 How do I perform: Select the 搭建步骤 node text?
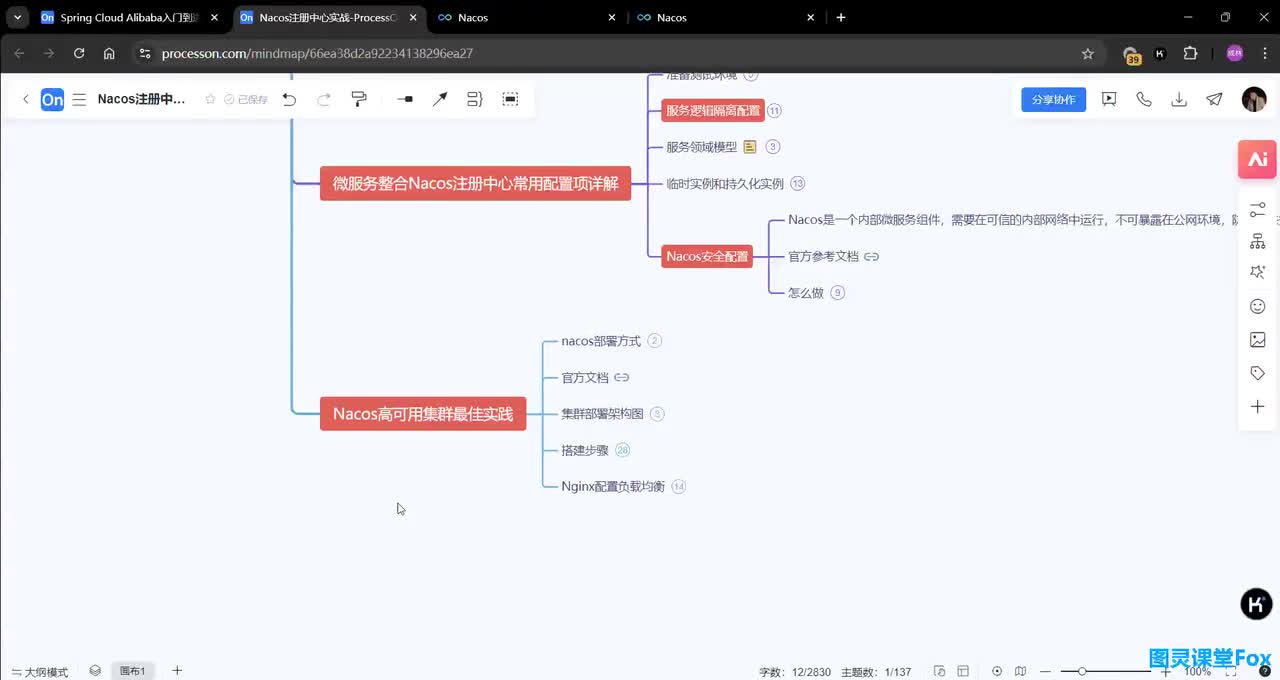585,450
